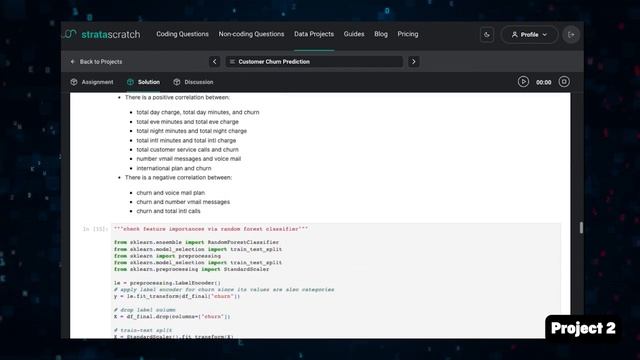Click 'churn and number vmail messages' bullet

[183, 202]
